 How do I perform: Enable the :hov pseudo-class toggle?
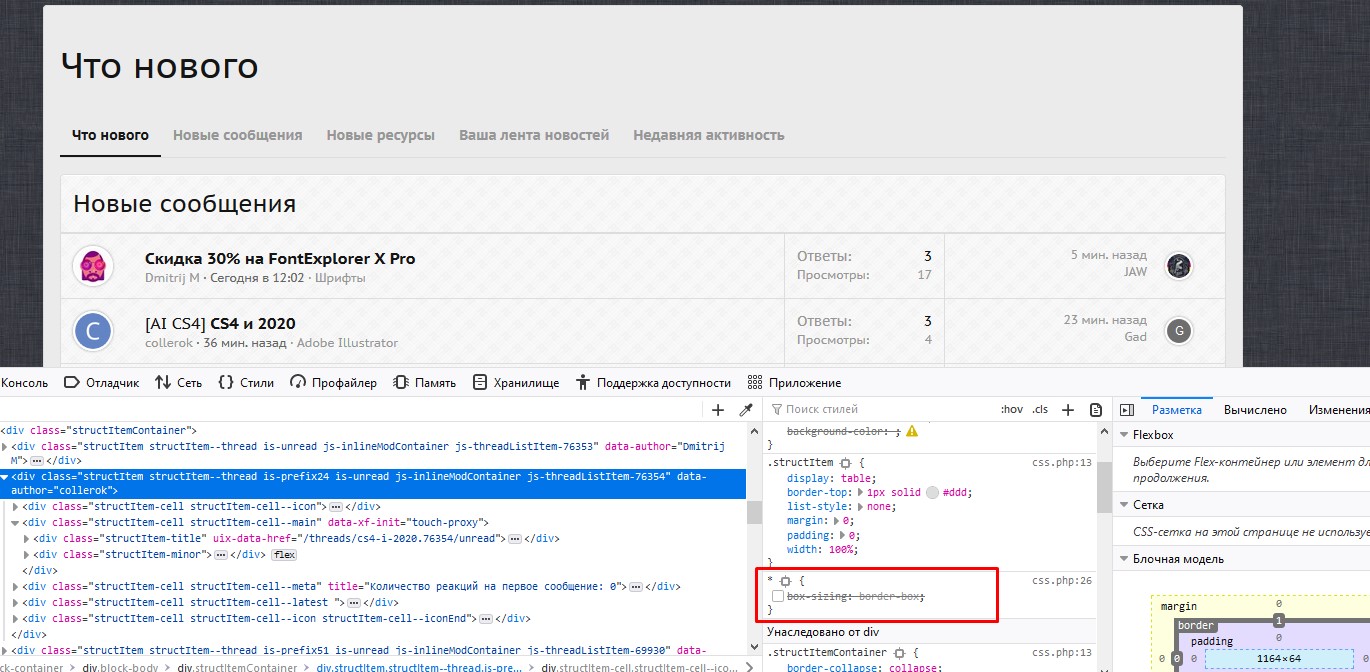coord(1011,409)
